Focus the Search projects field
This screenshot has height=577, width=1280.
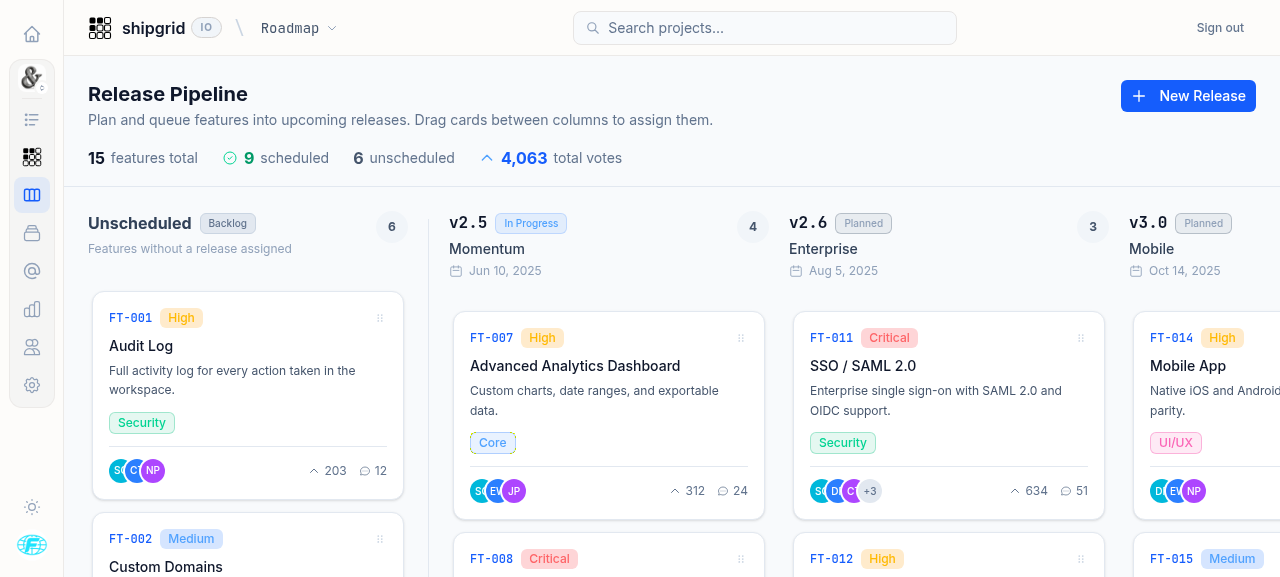coord(765,28)
